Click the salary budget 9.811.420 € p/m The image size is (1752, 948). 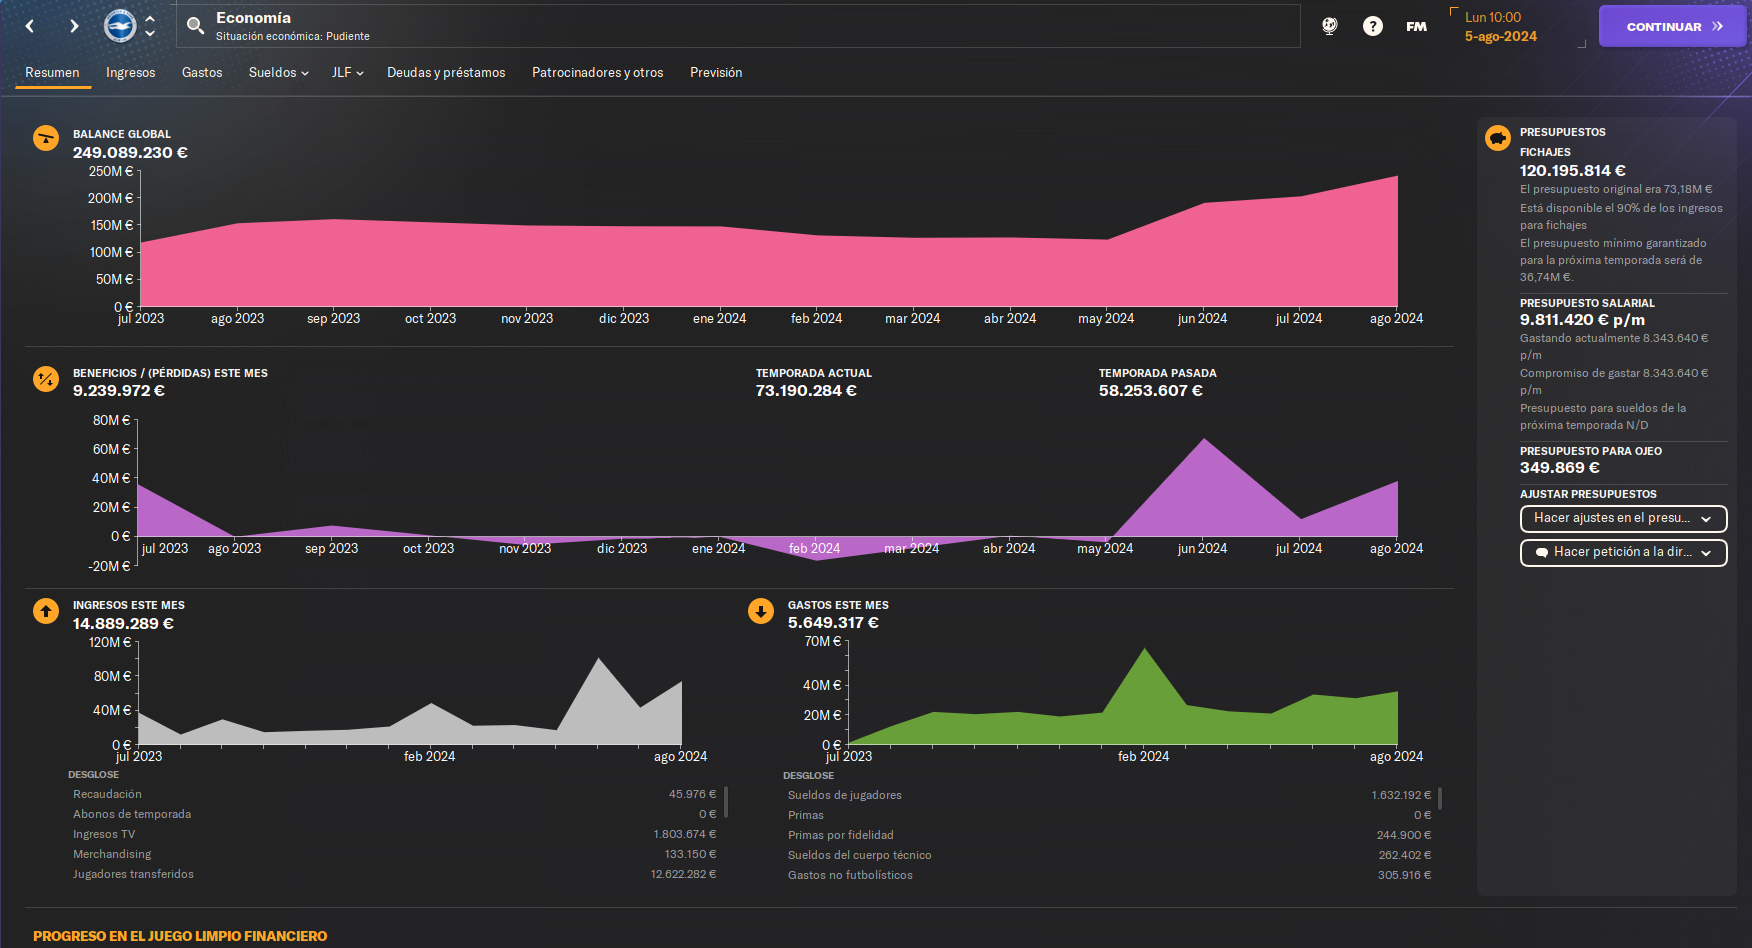click(x=1582, y=320)
